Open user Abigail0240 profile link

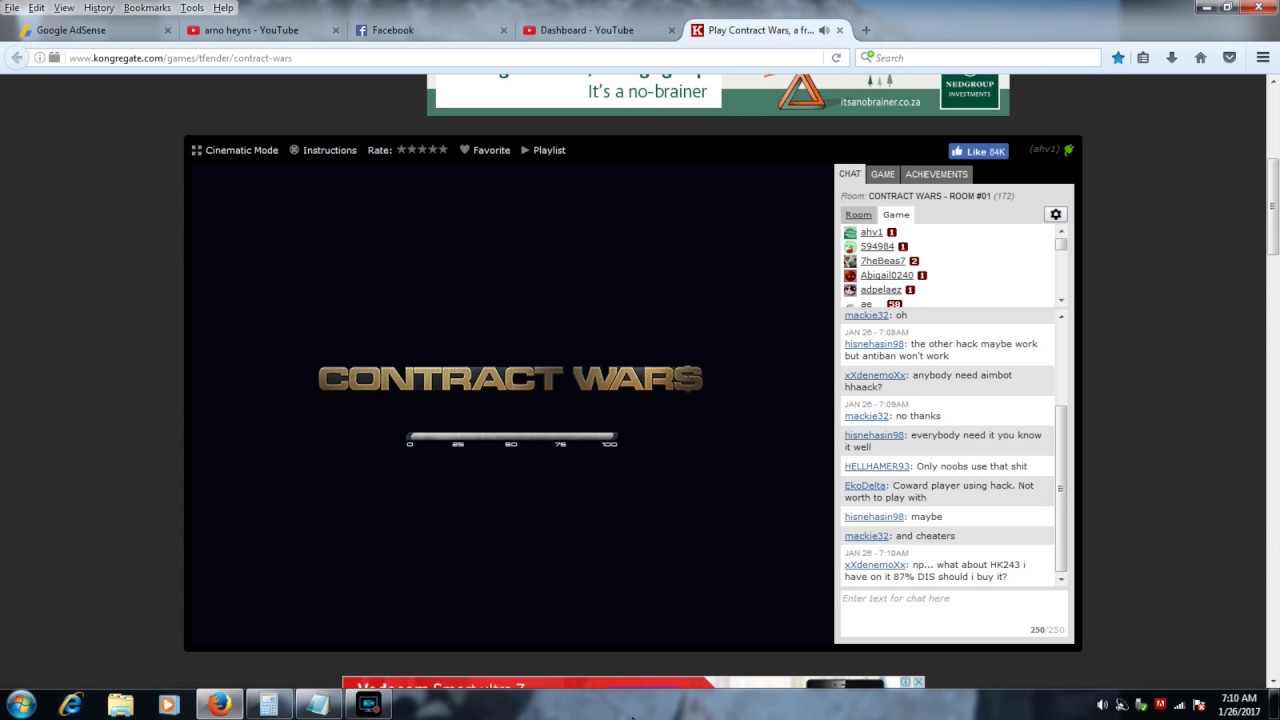pyautogui.click(x=887, y=275)
